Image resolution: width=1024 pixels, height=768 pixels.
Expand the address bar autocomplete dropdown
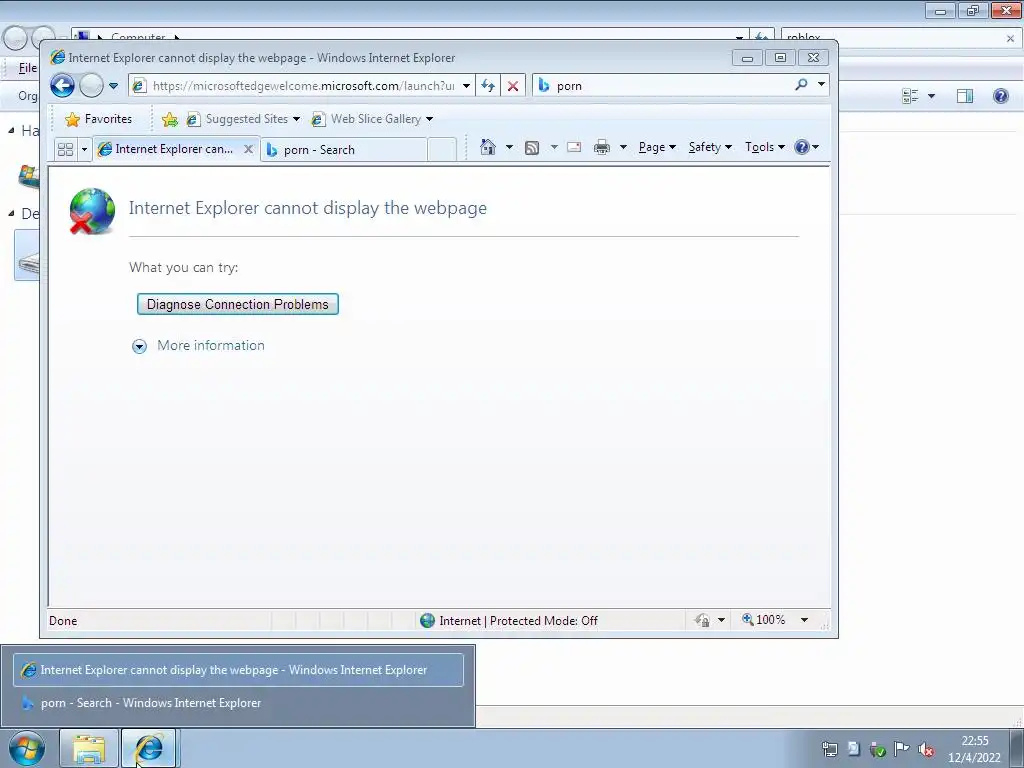point(466,86)
